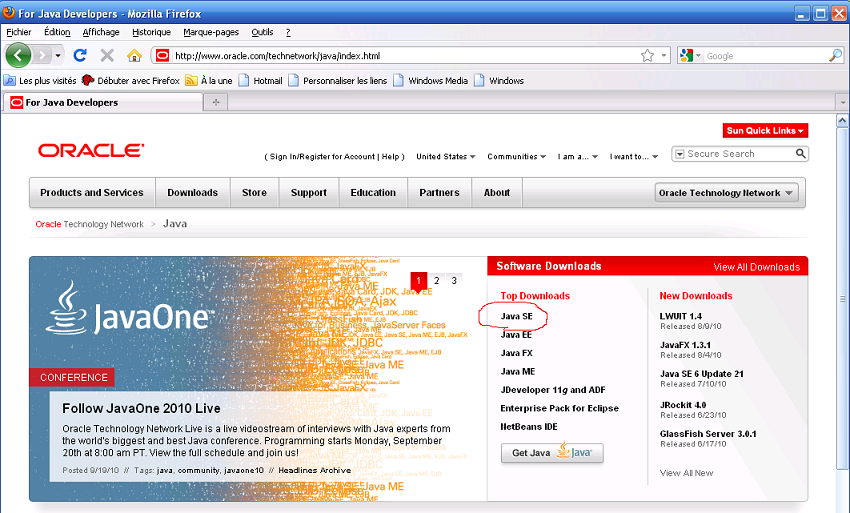Screen dimensions: 850x513
Task: Open the Débuter avec Firefox bookmark
Action: (131, 81)
